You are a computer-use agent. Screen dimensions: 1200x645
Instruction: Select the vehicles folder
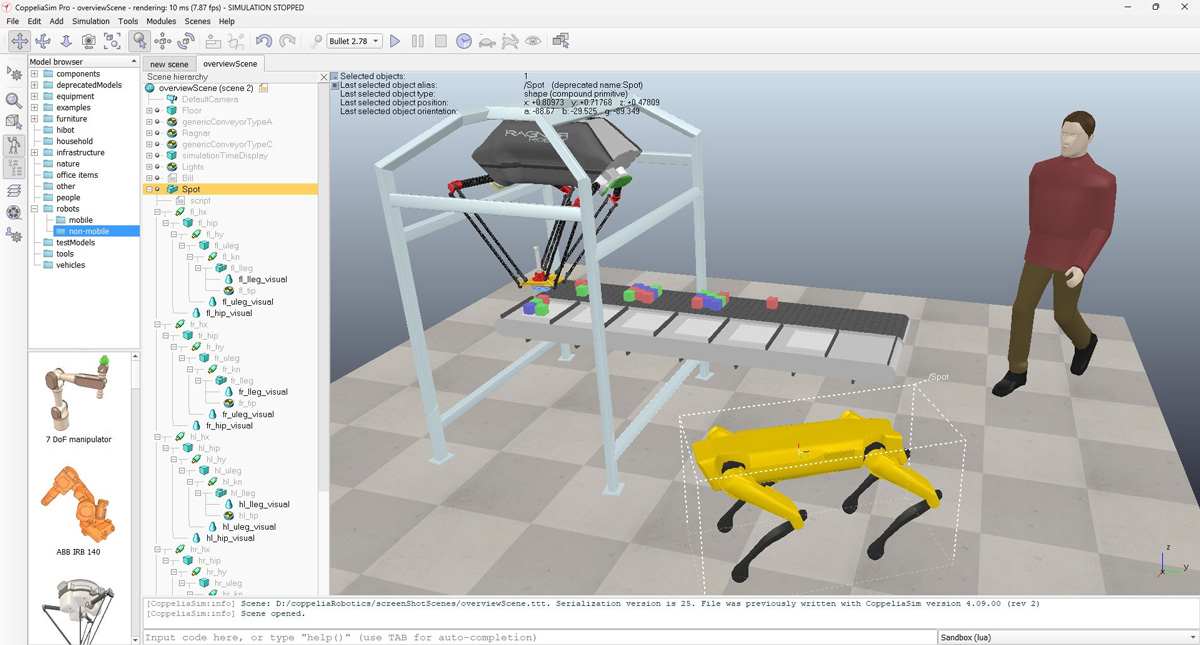click(70, 265)
